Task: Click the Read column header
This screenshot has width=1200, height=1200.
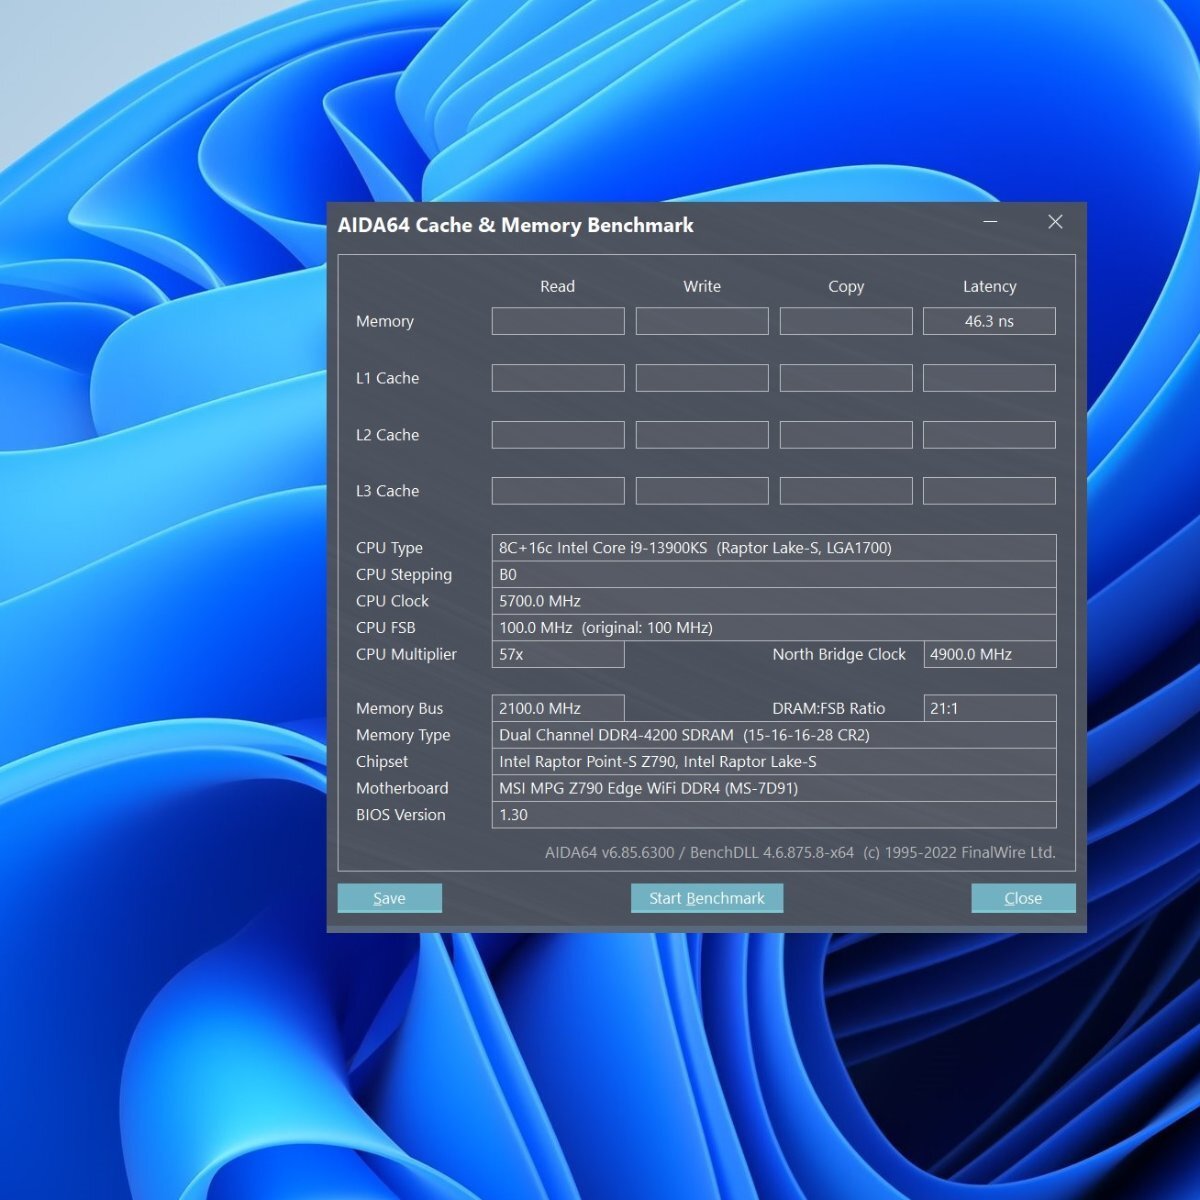Action: pos(557,286)
